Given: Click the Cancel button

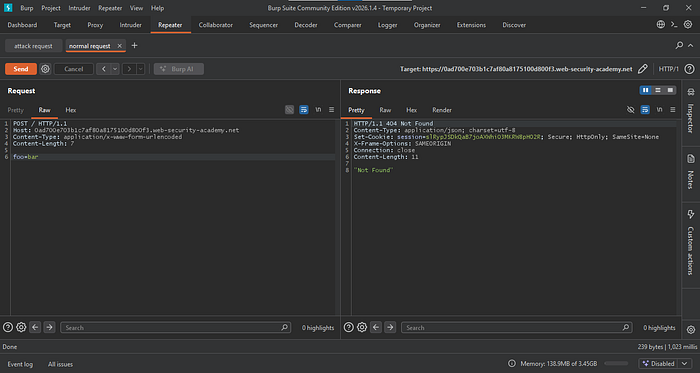Looking at the screenshot, I should tap(74, 69).
